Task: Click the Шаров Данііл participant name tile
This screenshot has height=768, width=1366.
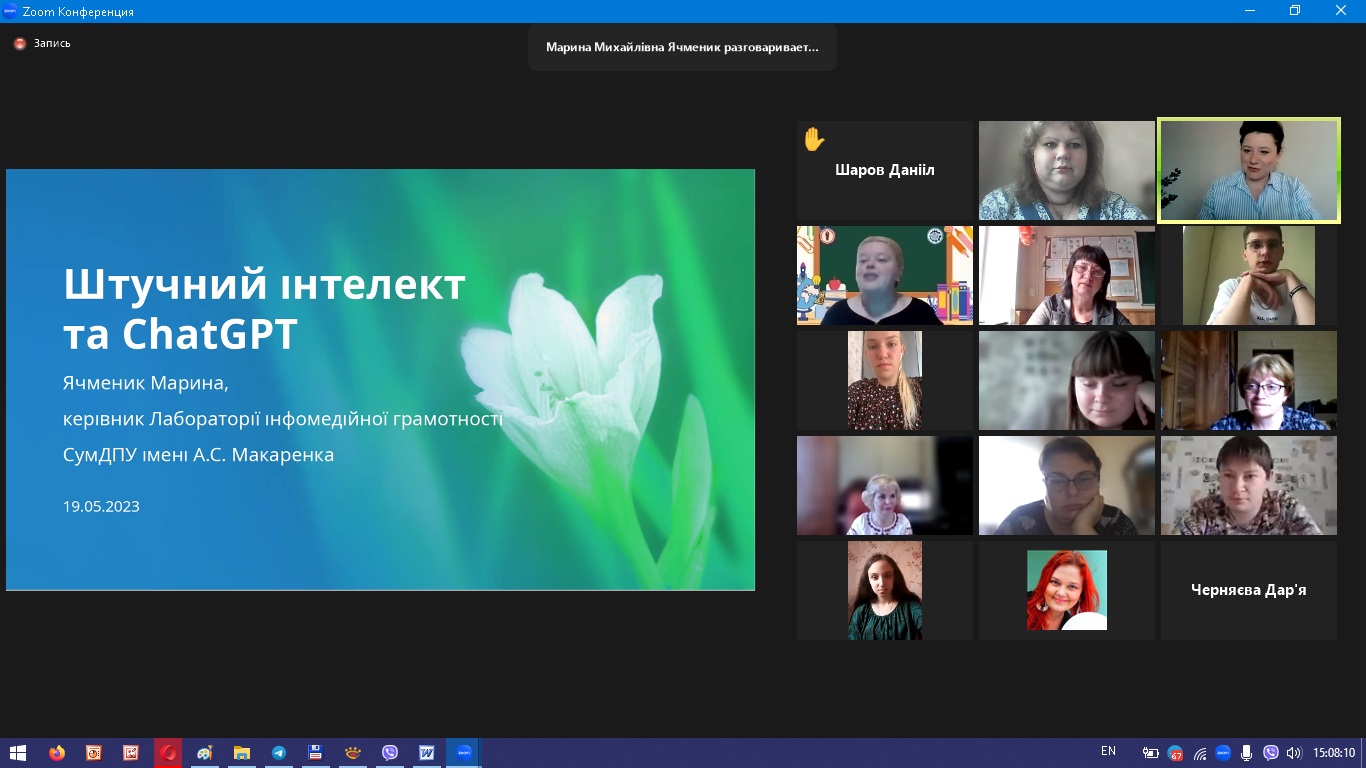Action: coord(884,171)
